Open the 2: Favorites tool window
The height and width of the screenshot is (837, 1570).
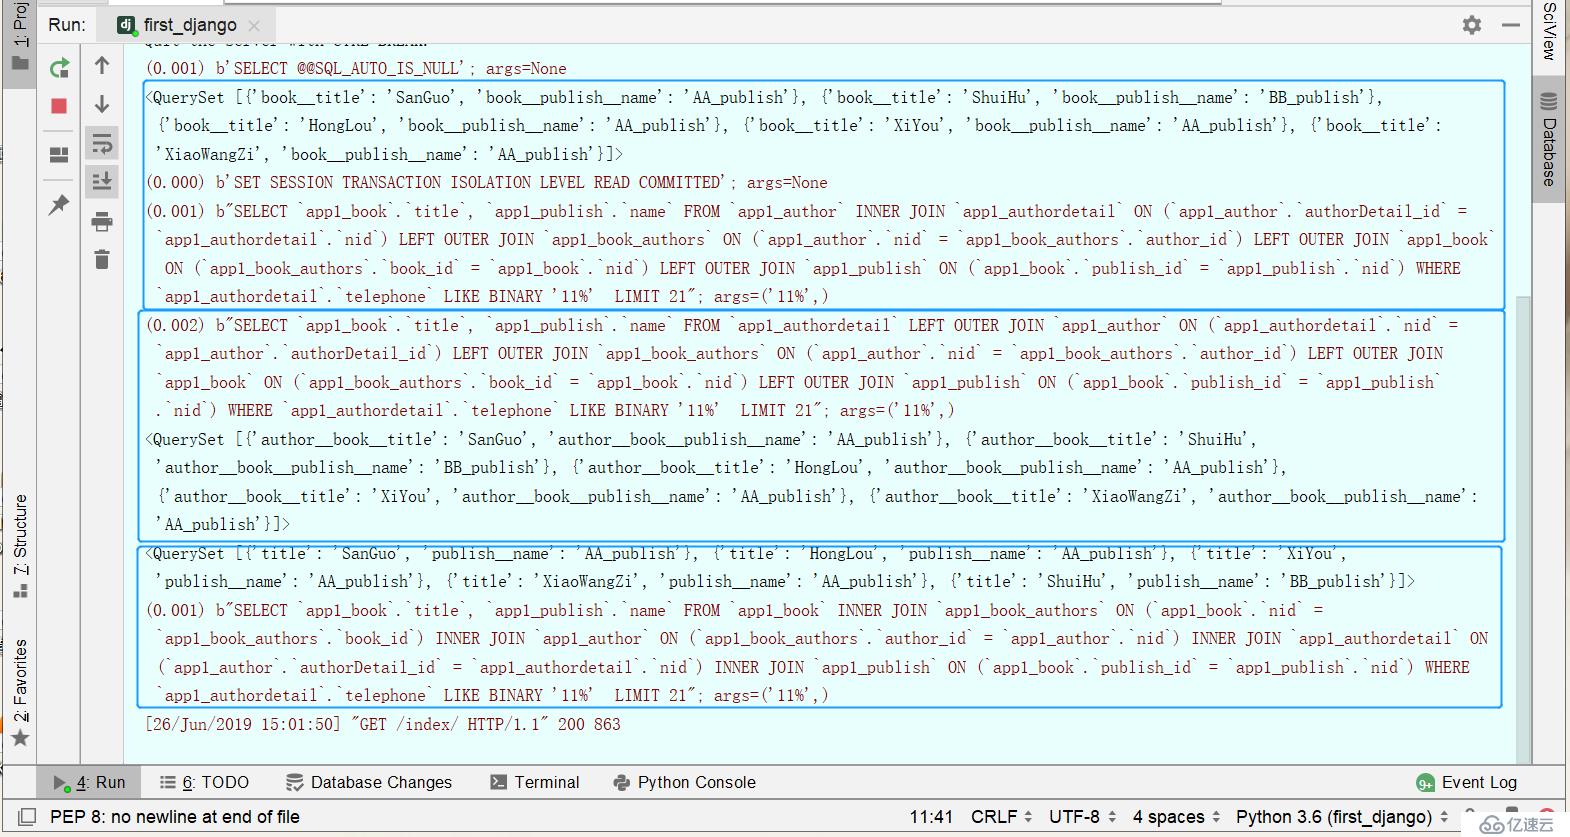click(x=20, y=693)
